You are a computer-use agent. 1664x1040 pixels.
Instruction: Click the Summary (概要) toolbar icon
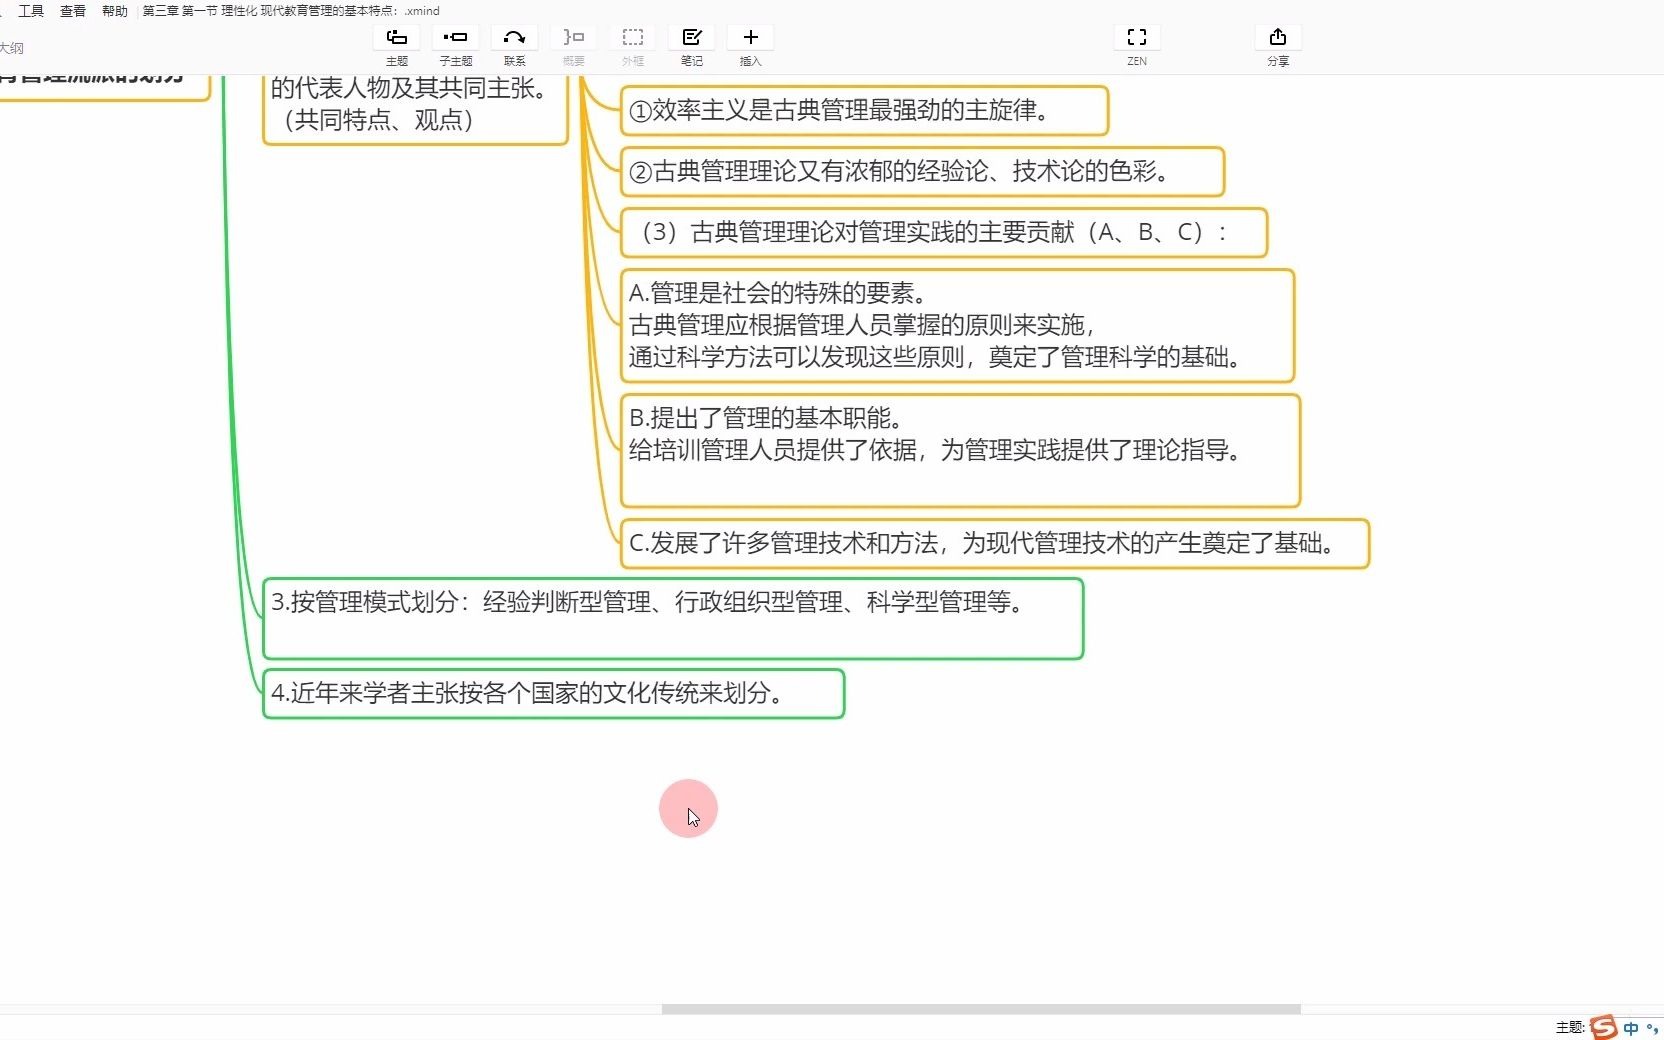[x=574, y=38]
